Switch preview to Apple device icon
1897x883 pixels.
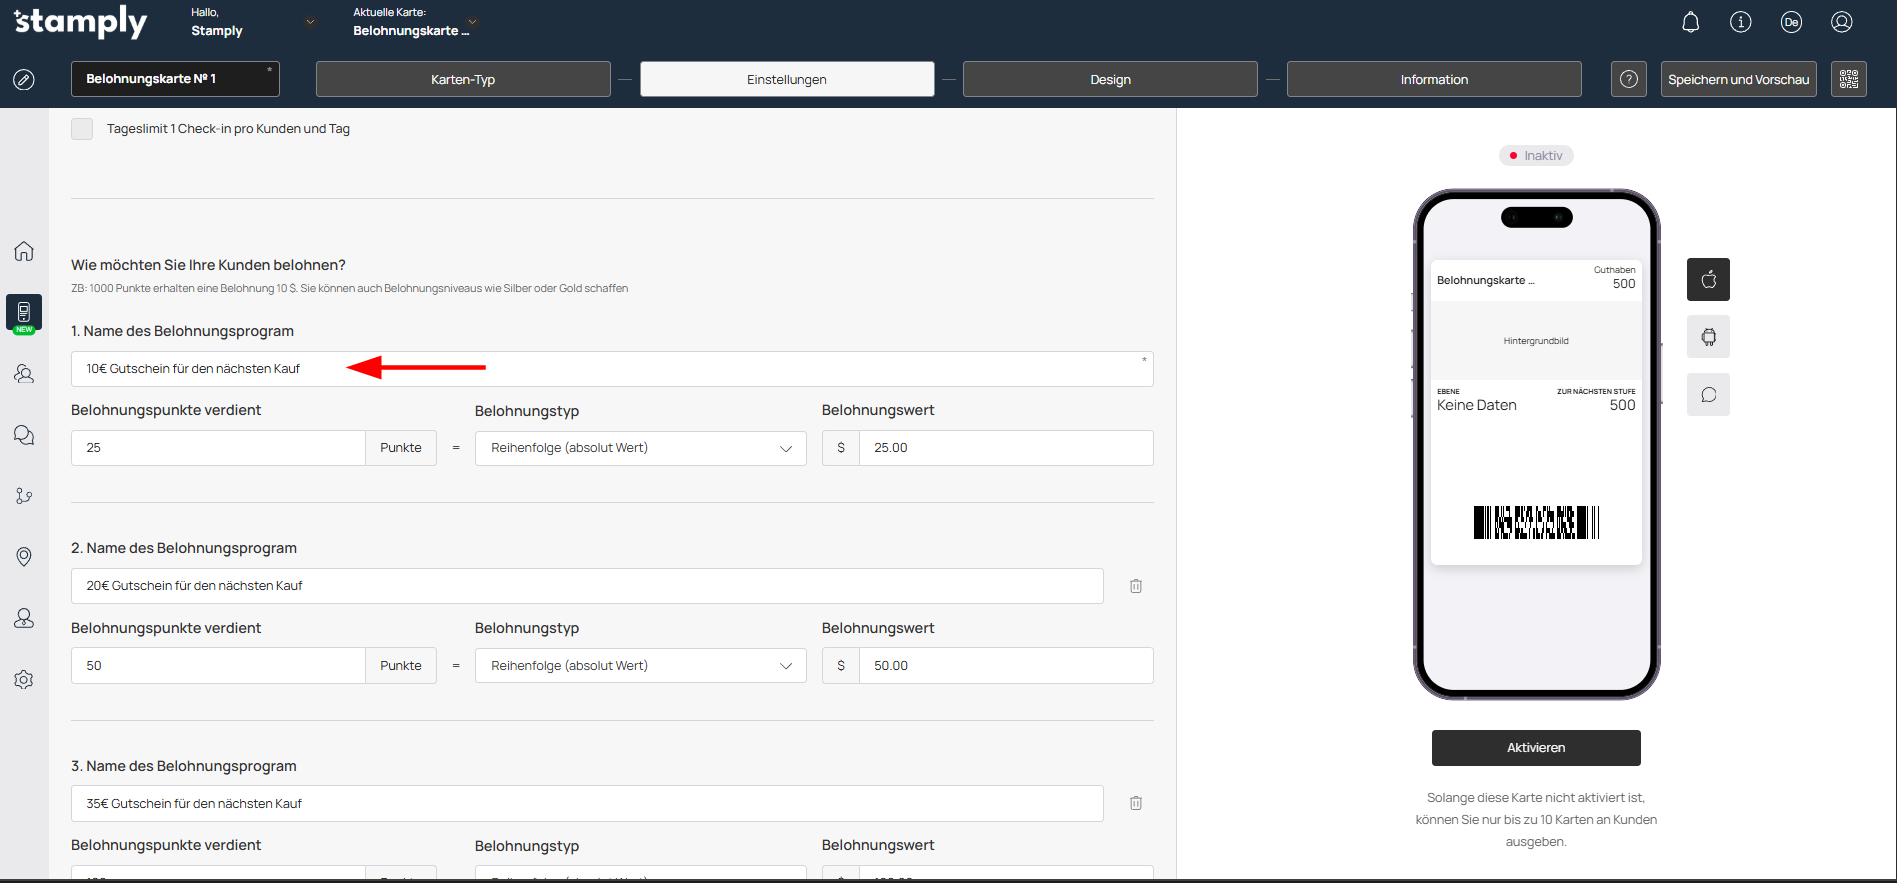(1708, 279)
